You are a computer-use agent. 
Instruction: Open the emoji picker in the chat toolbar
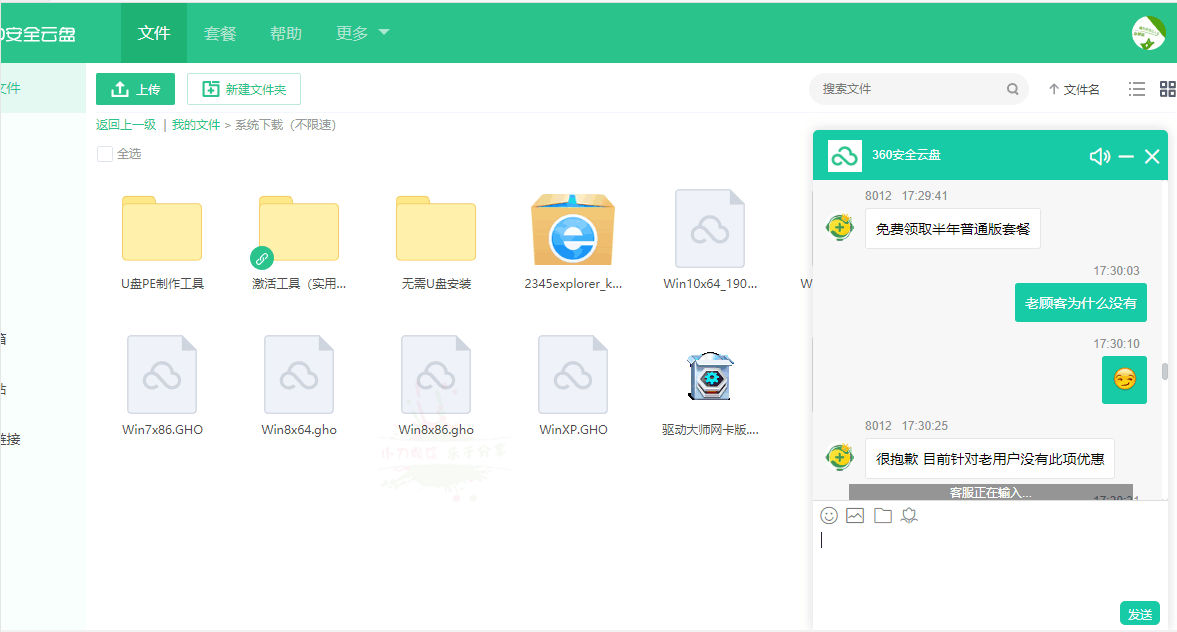829,515
